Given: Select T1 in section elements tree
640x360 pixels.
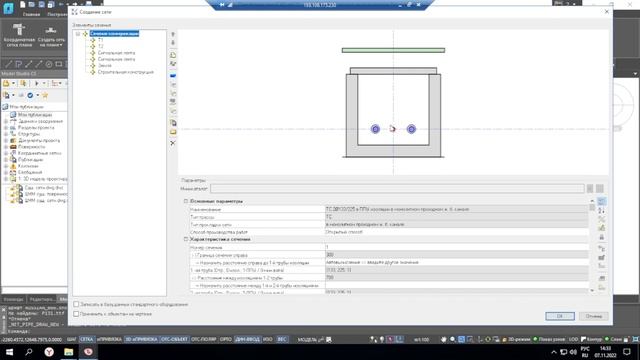Looking at the screenshot, I should (x=100, y=40).
